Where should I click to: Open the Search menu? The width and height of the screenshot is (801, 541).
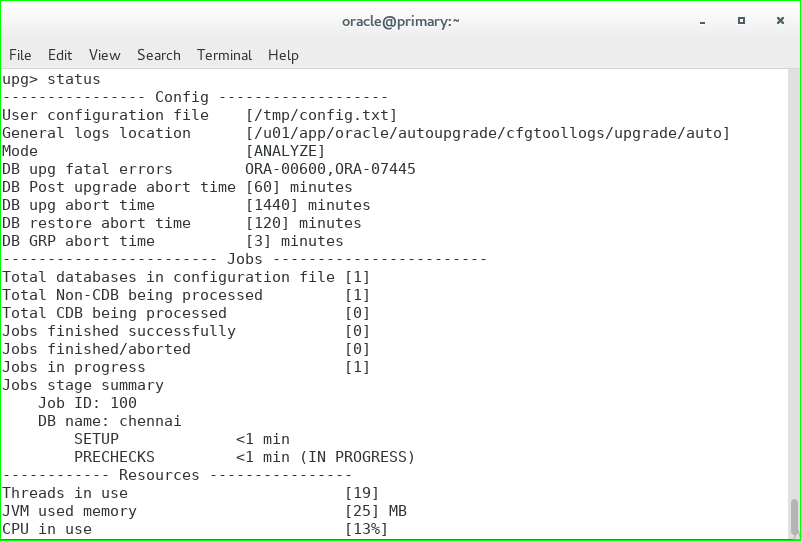pos(159,55)
